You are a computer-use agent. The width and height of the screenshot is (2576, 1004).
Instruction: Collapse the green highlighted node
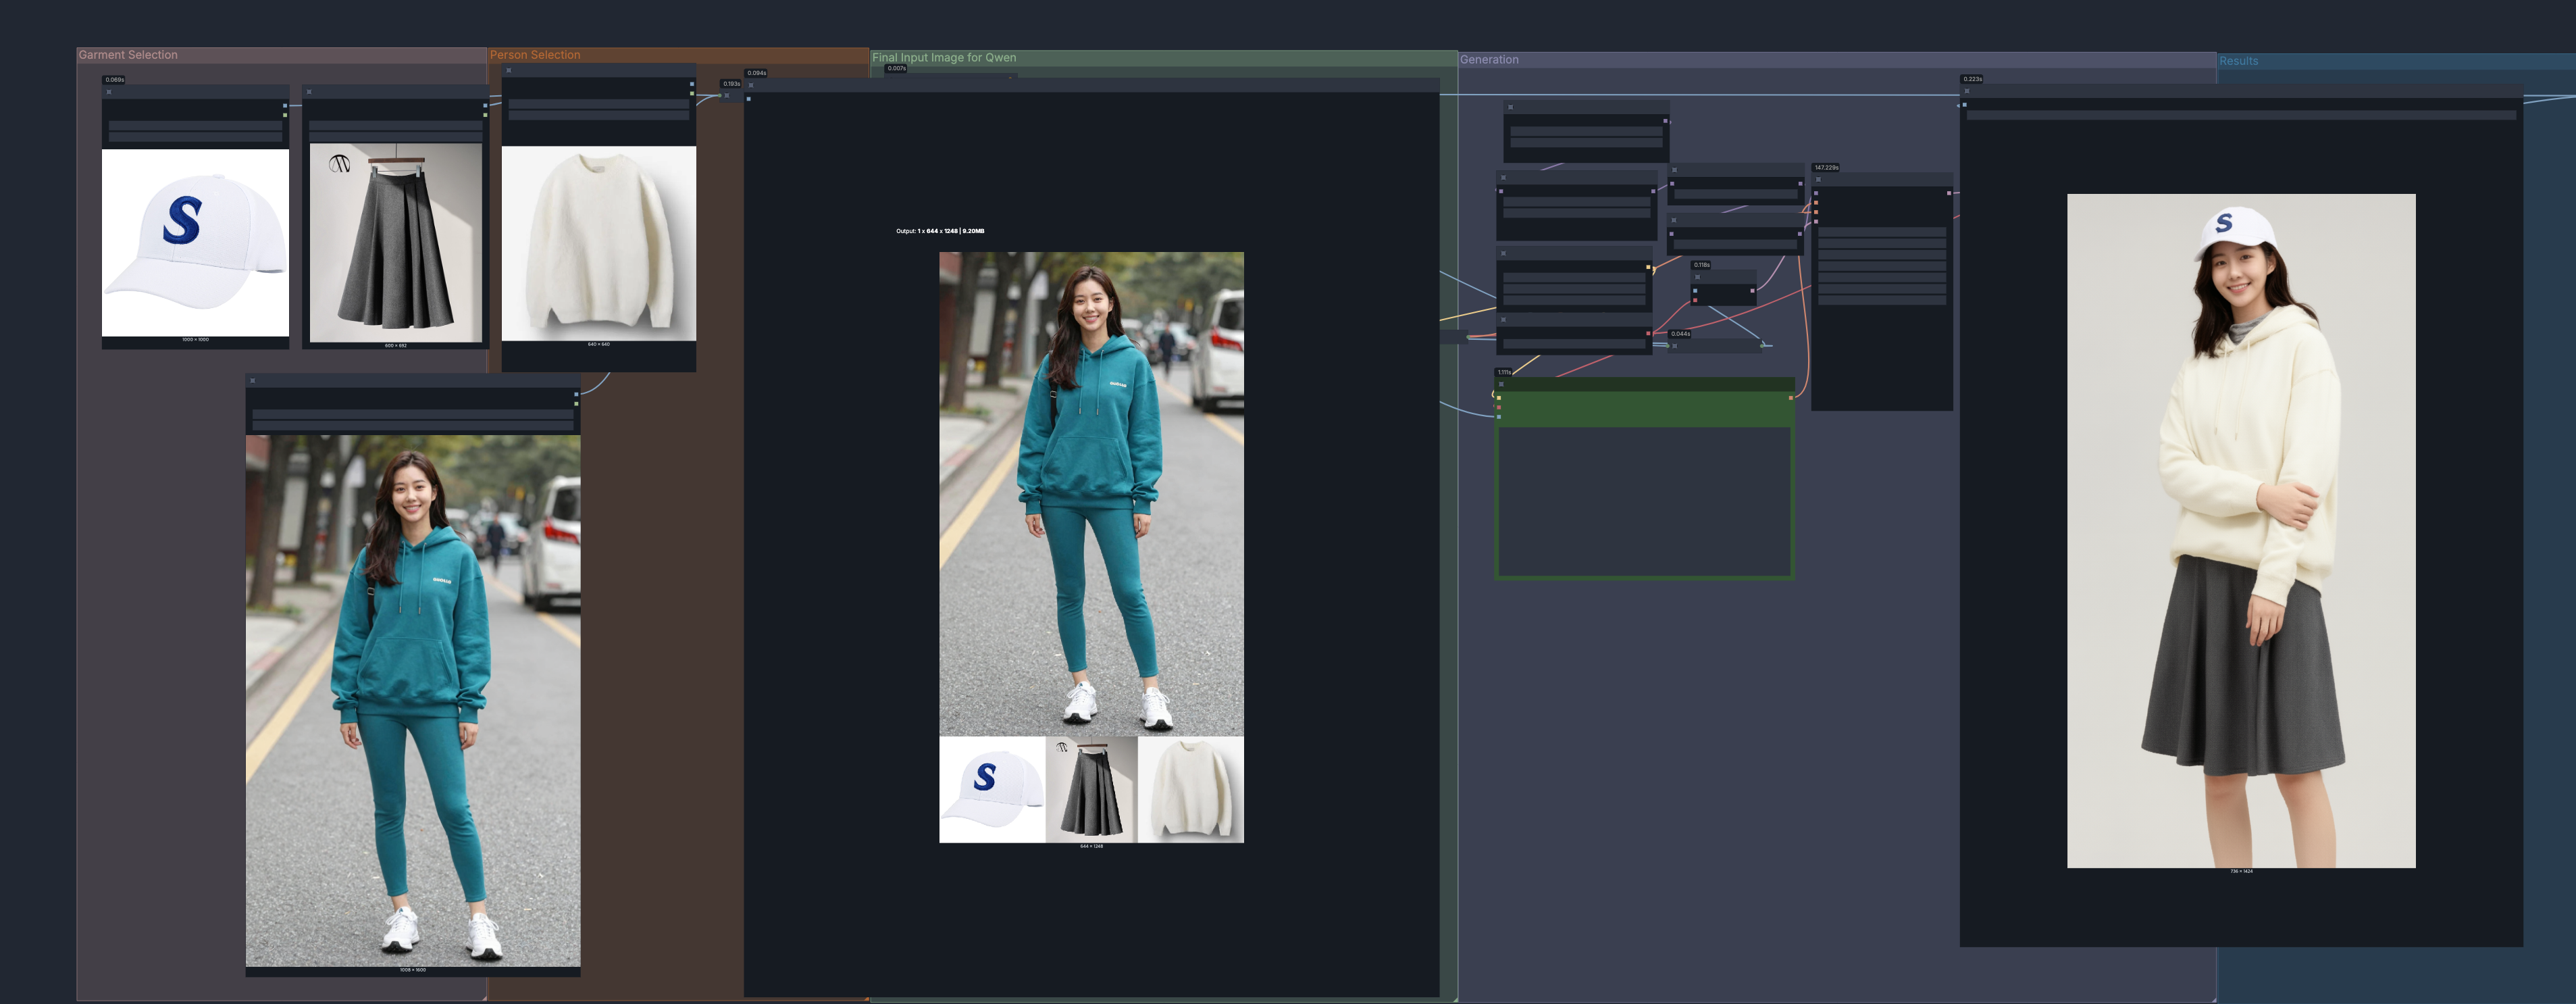1501,384
